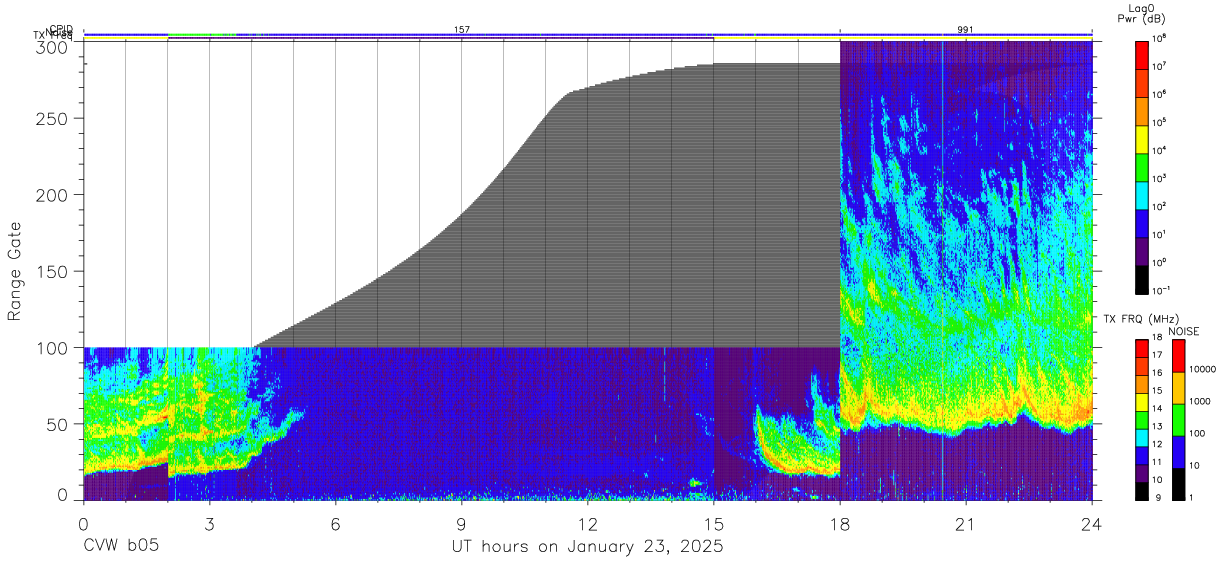Click the cyan segment of Lag0 power colorbar
This screenshot has width=1228, height=567.
pos(1143,195)
